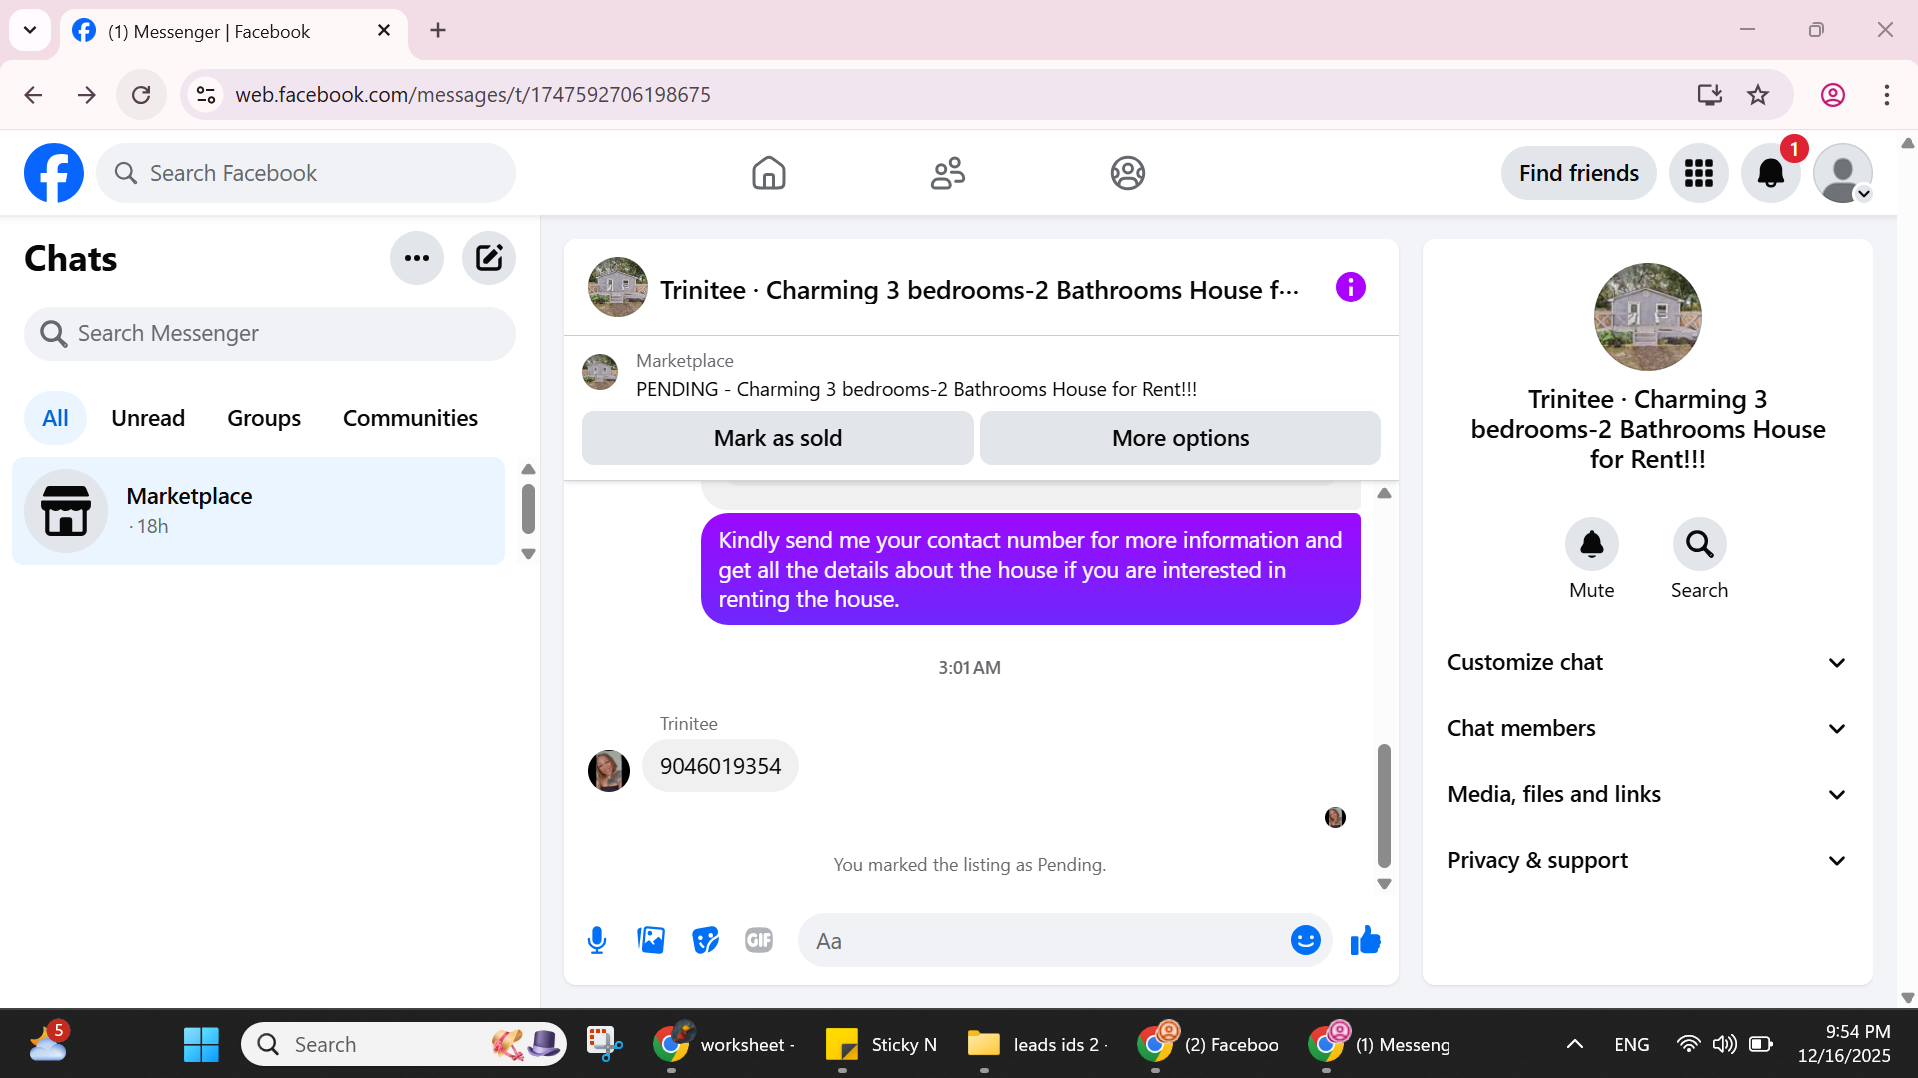This screenshot has height=1078, width=1918.
Task: Click Mark as sold button
Action: coord(778,438)
